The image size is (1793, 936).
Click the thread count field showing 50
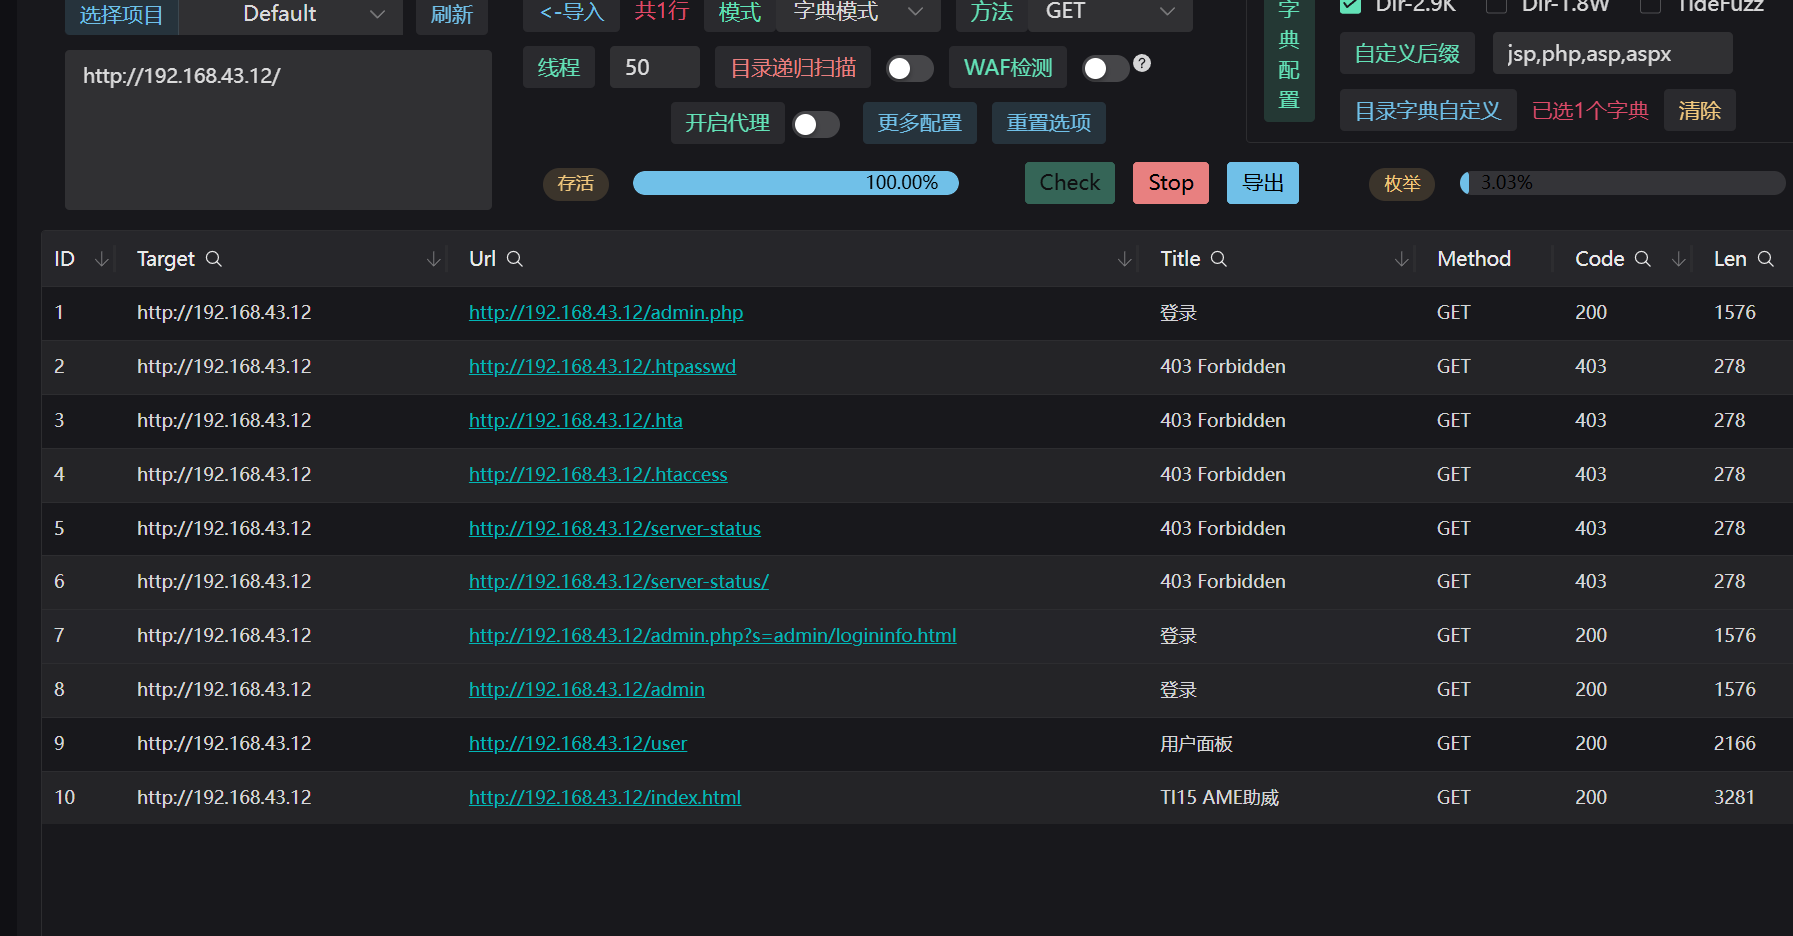click(655, 67)
